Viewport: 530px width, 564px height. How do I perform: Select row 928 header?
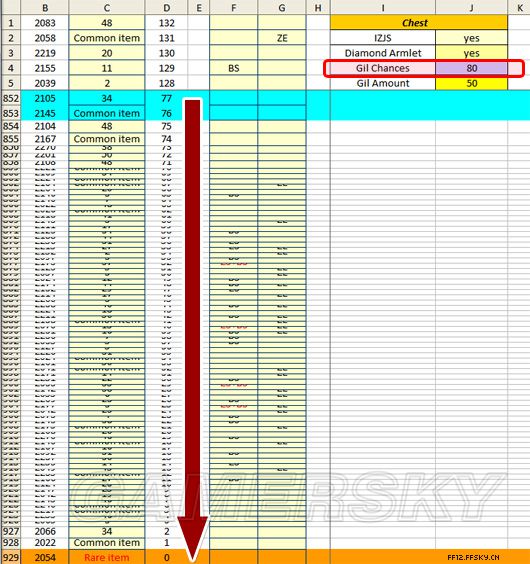point(11,543)
